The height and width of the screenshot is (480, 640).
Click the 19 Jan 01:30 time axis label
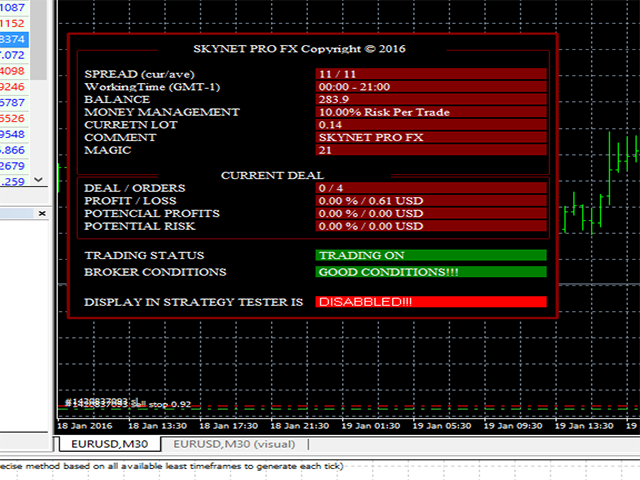pos(371,426)
